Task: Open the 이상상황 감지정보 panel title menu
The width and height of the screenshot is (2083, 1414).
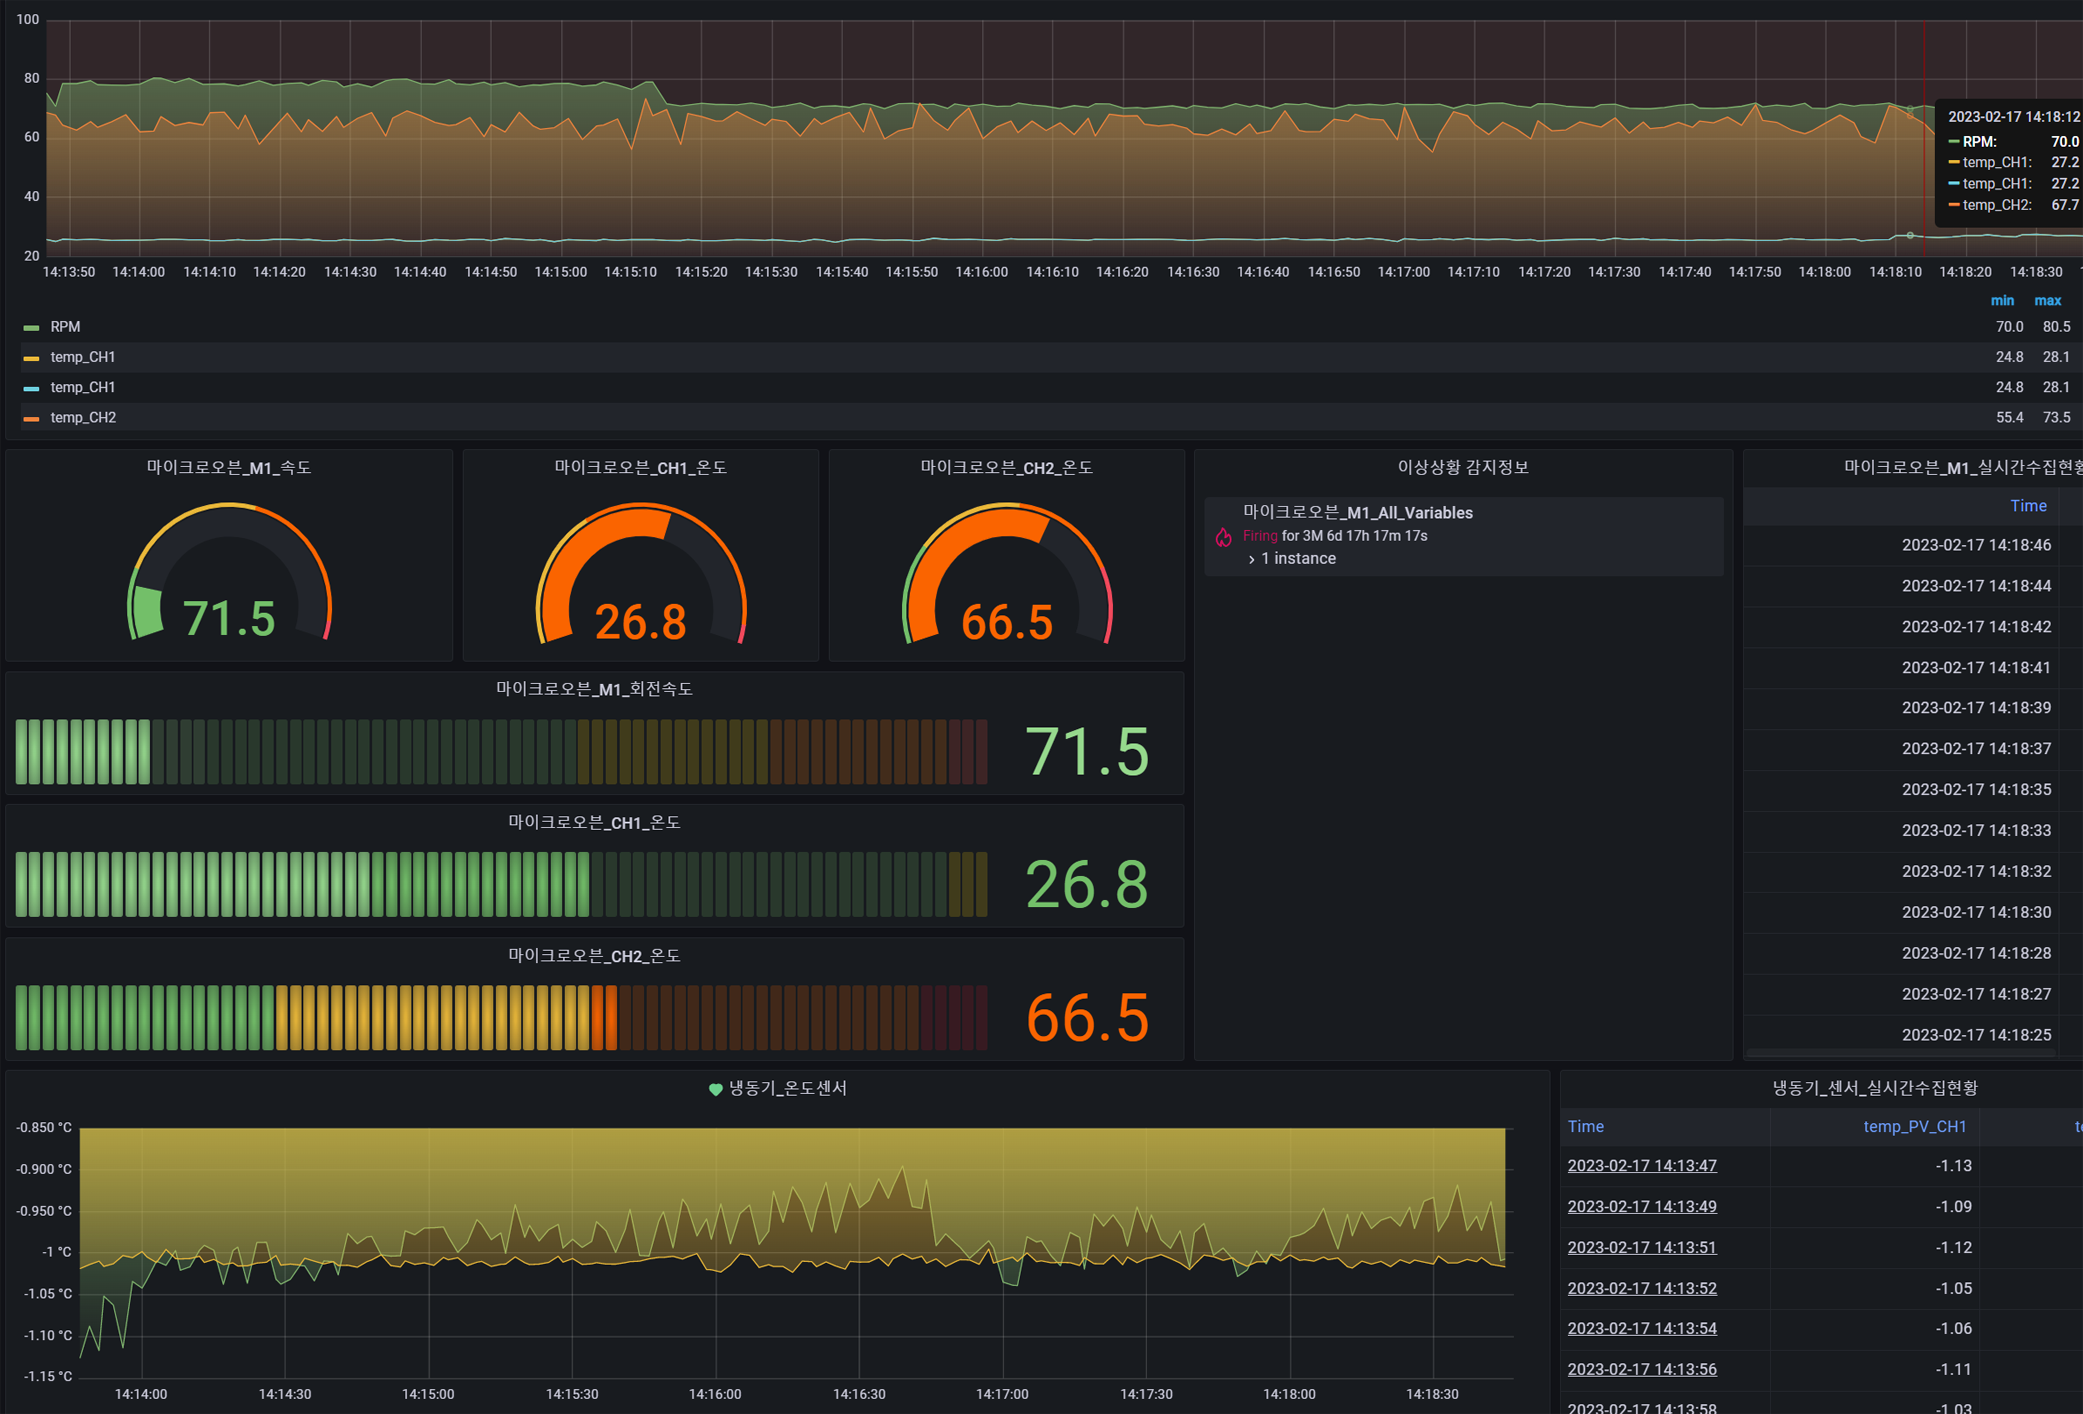Action: click(1462, 467)
